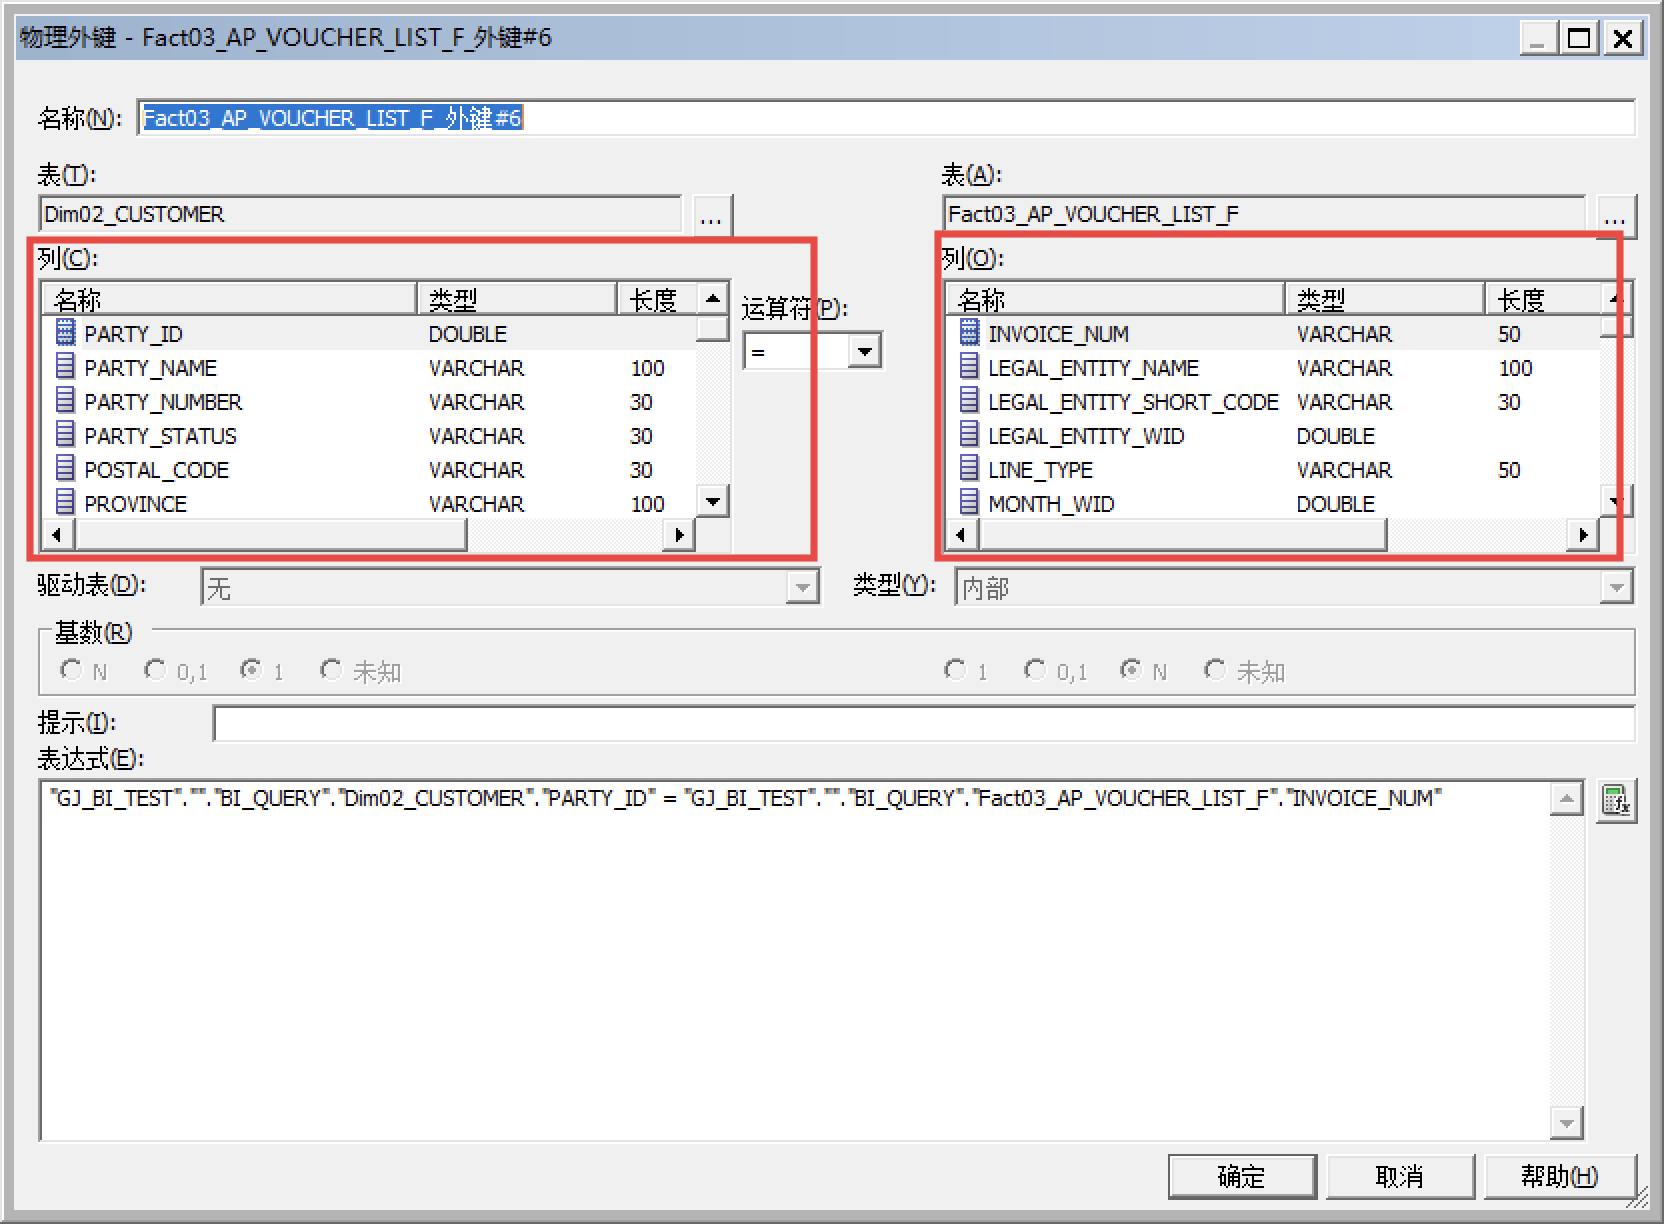Open the expression builder calculator icon
The image size is (1664, 1224).
[x=1615, y=801]
